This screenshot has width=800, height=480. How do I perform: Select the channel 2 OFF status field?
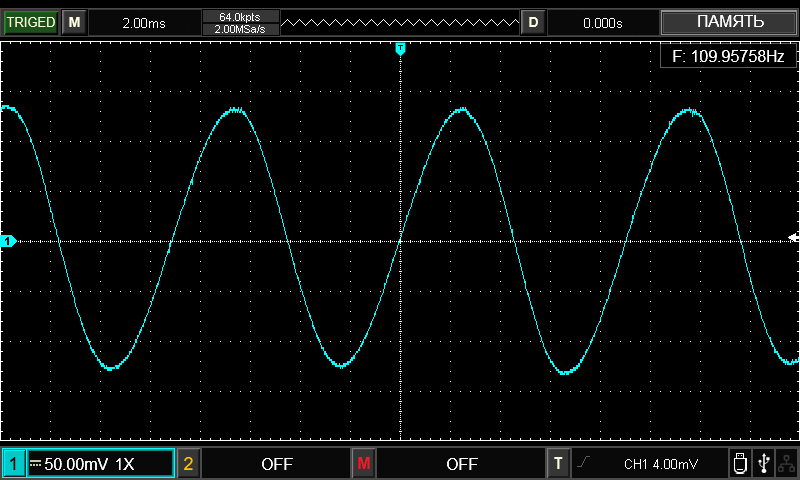point(276,464)
